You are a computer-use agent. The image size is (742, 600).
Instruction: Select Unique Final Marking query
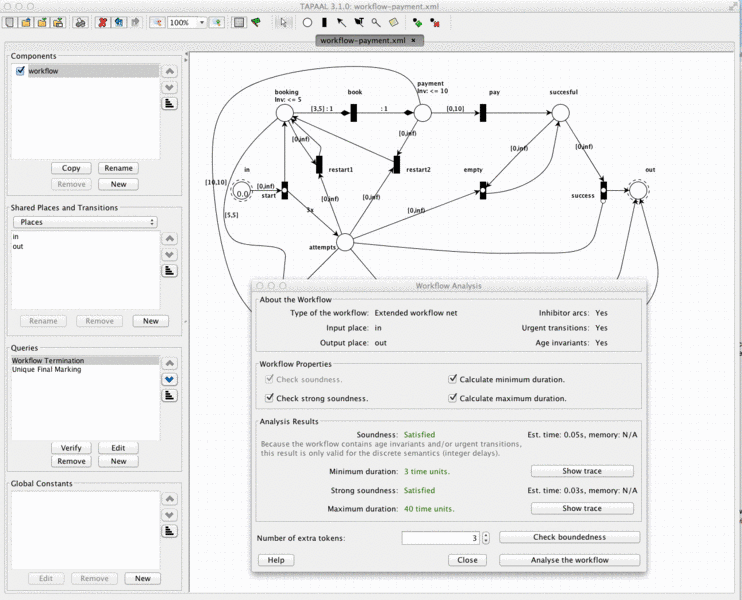46,370
